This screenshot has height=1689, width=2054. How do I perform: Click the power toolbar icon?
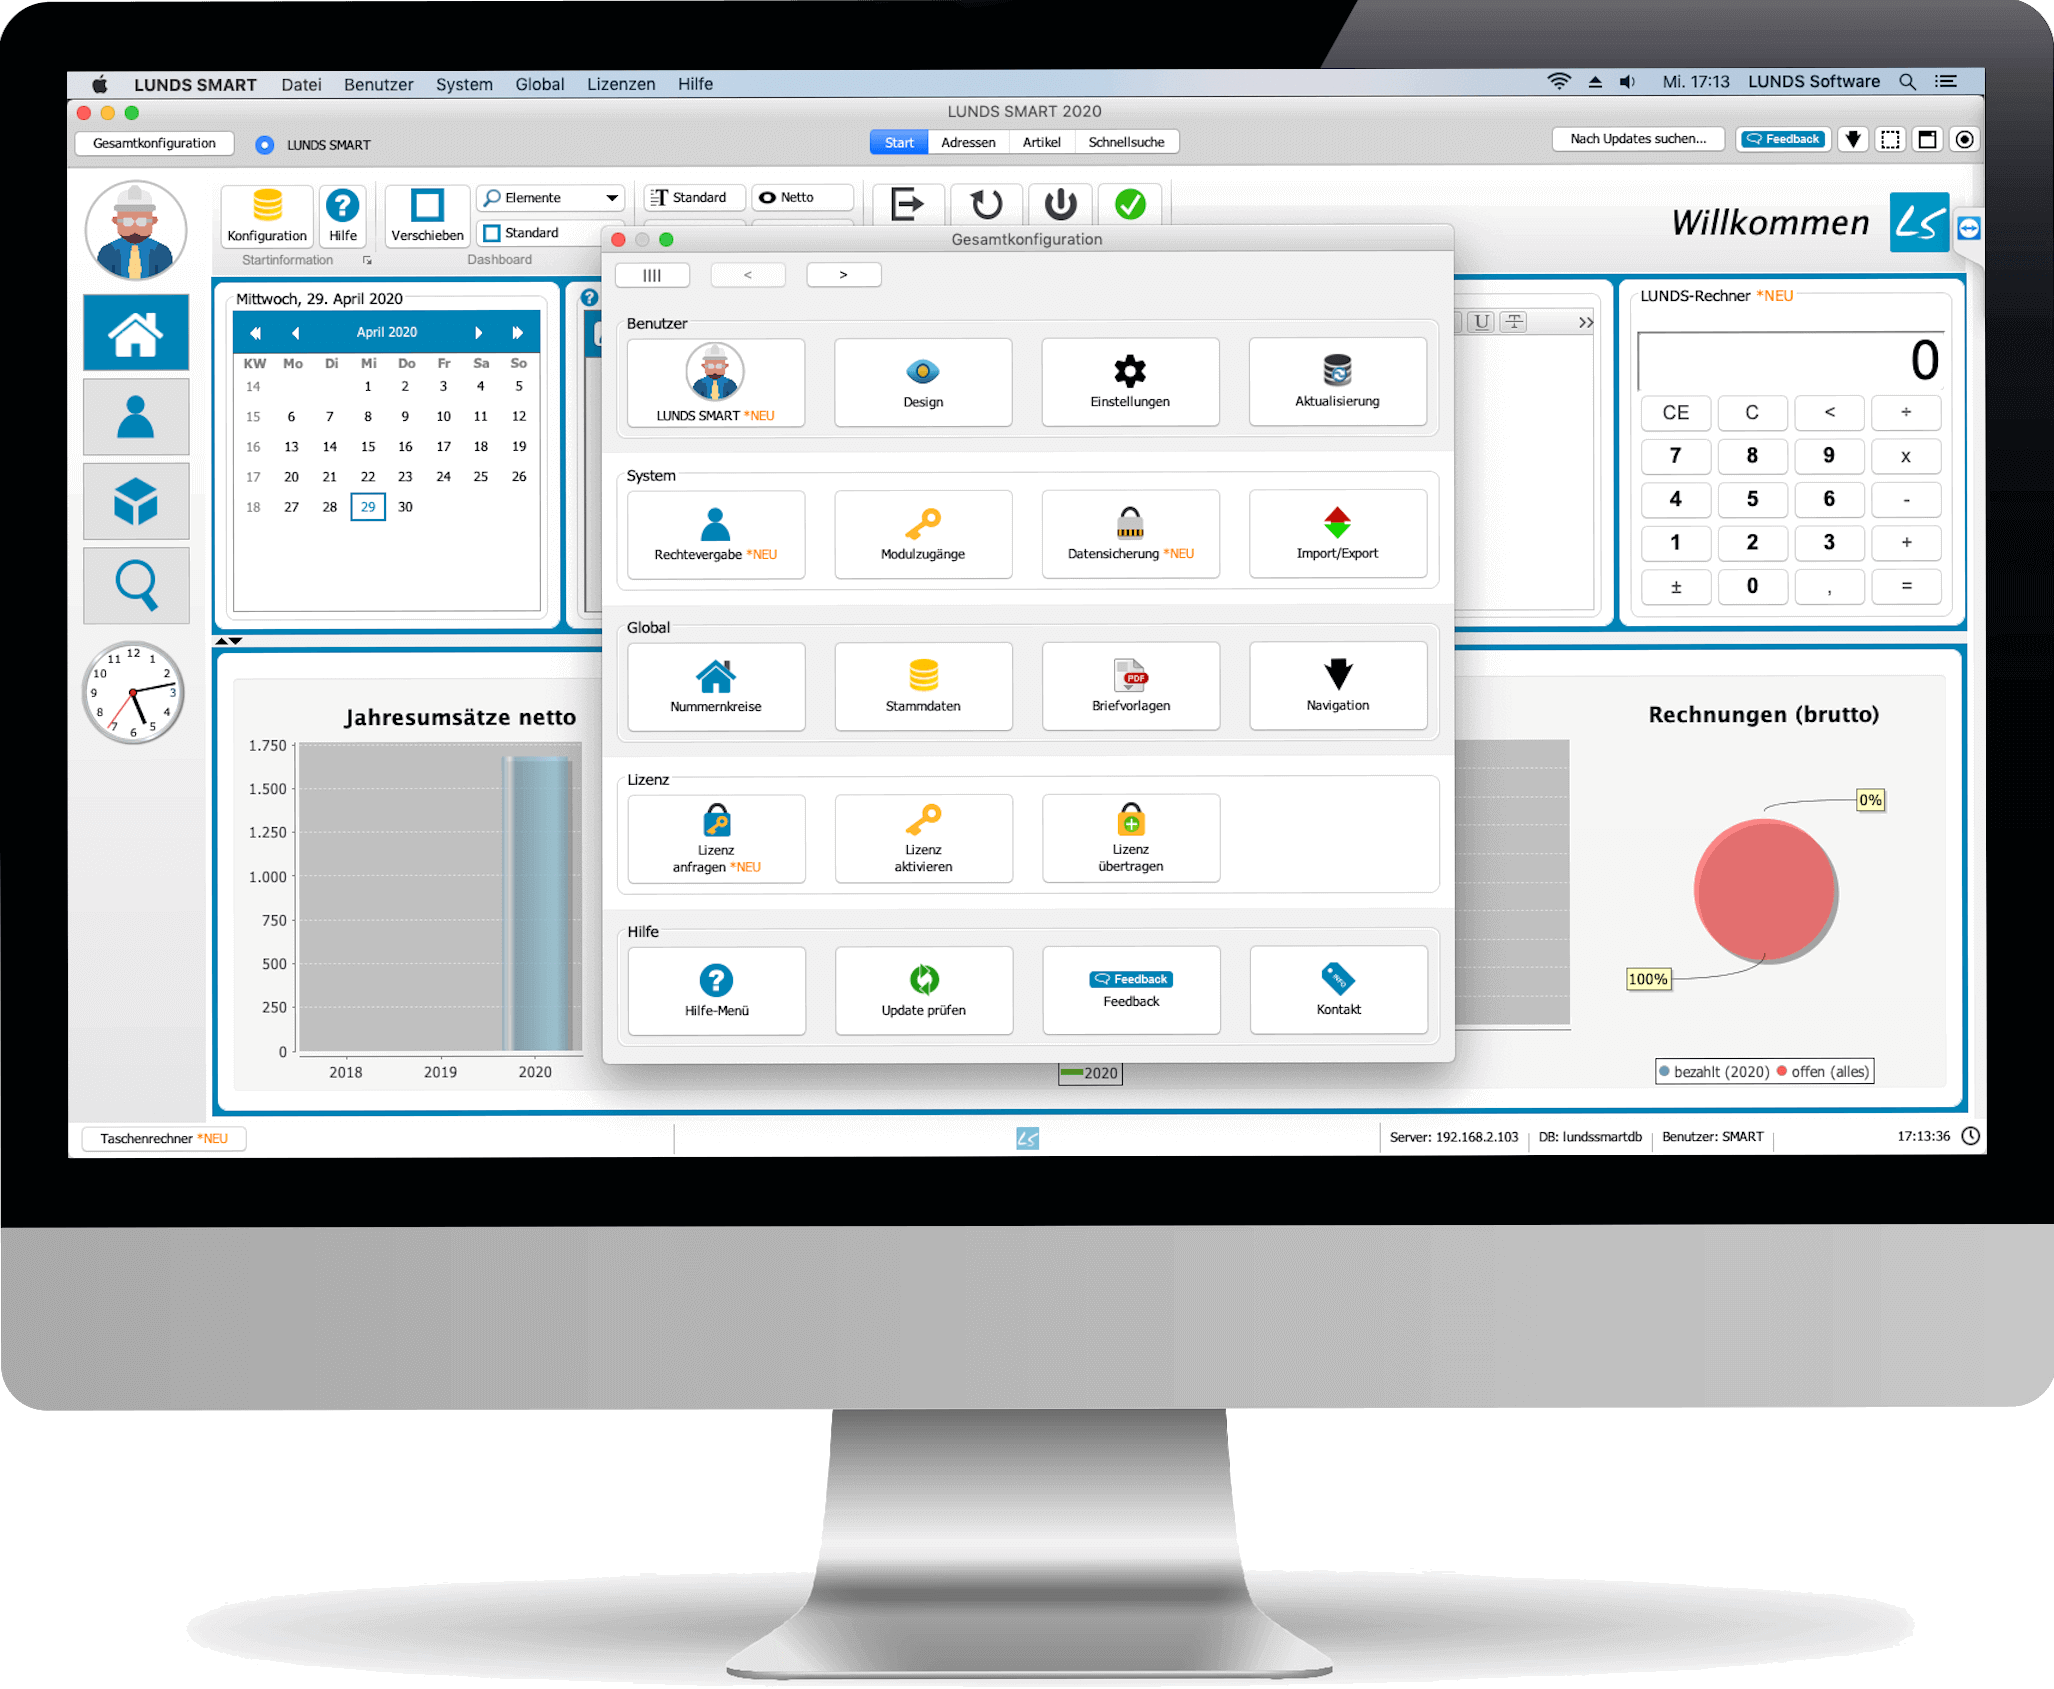point(1060,204)
